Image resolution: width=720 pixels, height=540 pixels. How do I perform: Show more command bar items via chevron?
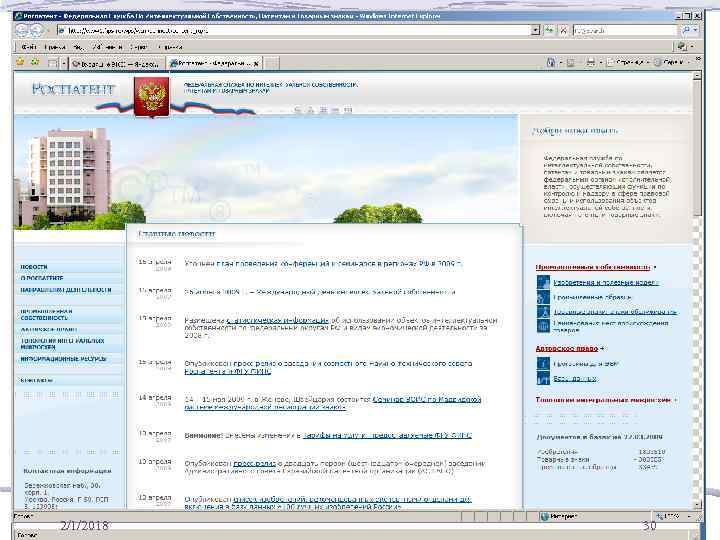[x=698, y=60]
